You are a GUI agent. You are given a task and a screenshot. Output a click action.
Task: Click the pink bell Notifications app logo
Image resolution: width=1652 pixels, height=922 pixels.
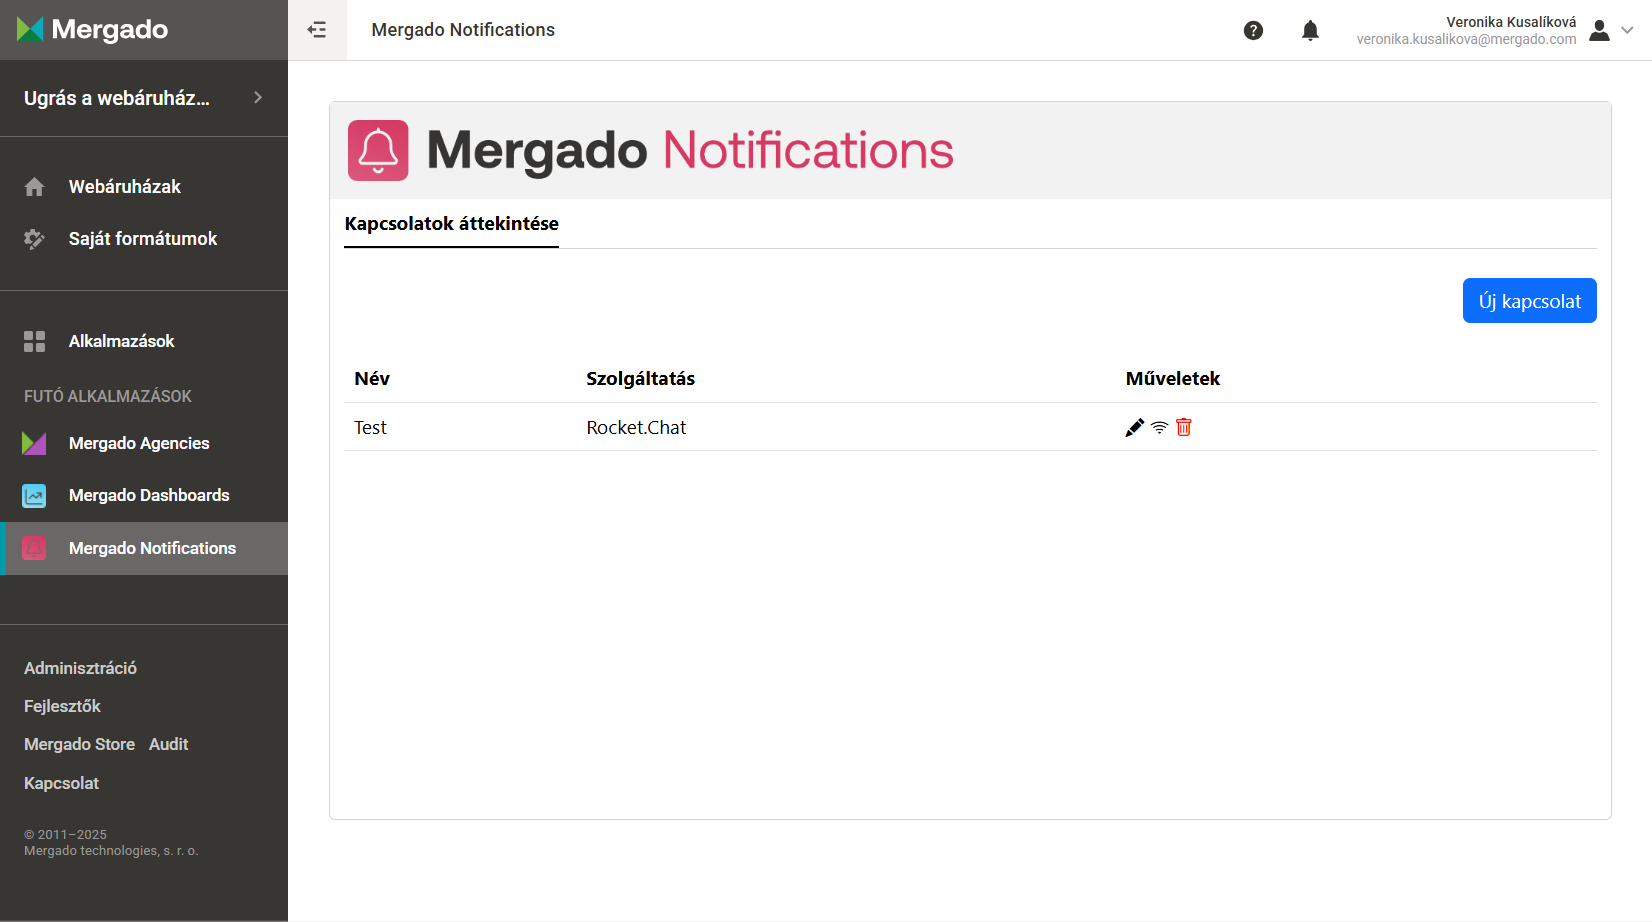coord(378,151)
